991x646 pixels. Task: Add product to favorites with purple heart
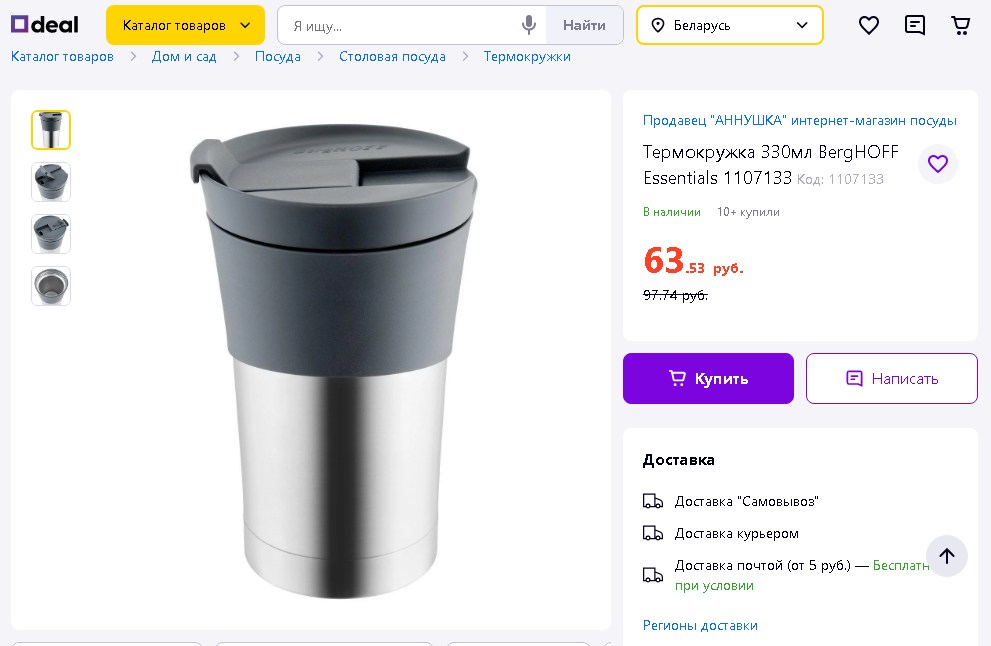937,164
